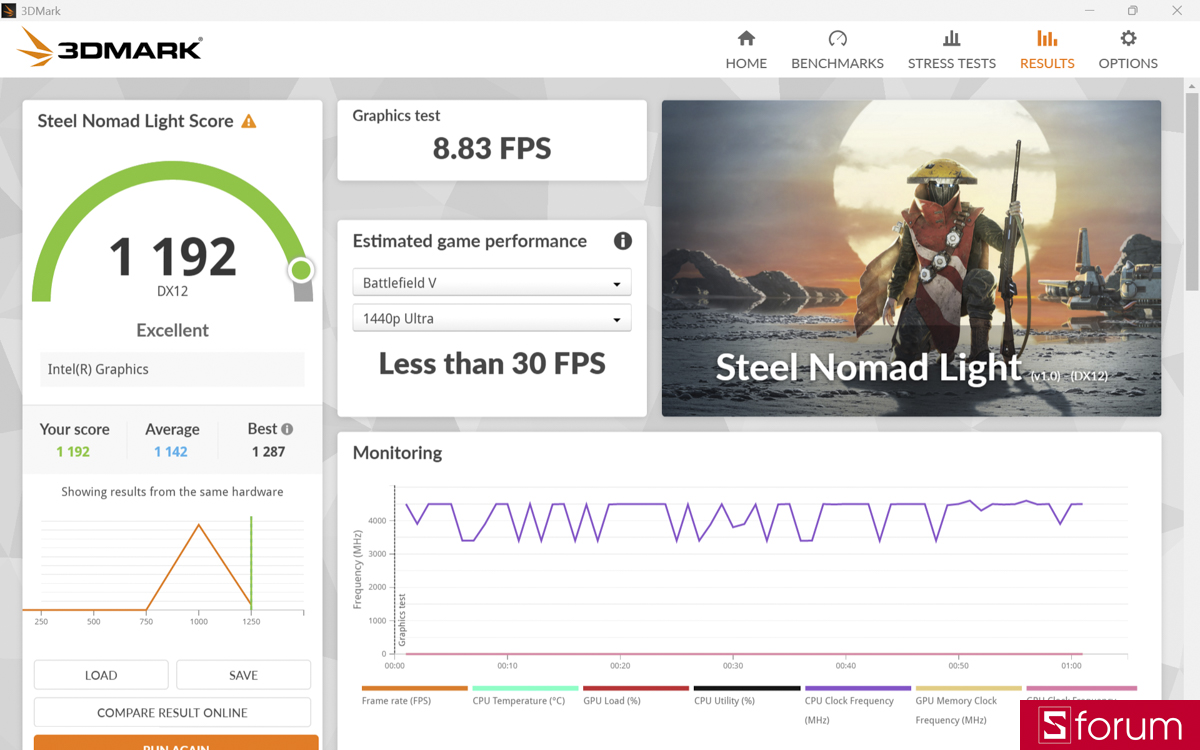Click the orange RUN AGAIN button
Screen dimensions: 1200x750
(x=176, y=743)
